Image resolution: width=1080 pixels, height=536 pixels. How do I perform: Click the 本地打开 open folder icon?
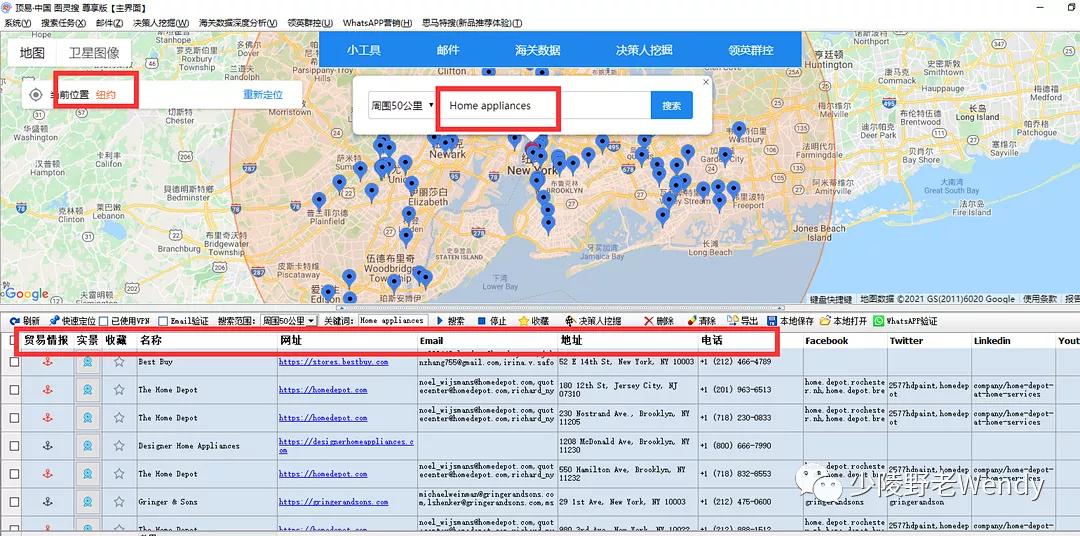826,321
